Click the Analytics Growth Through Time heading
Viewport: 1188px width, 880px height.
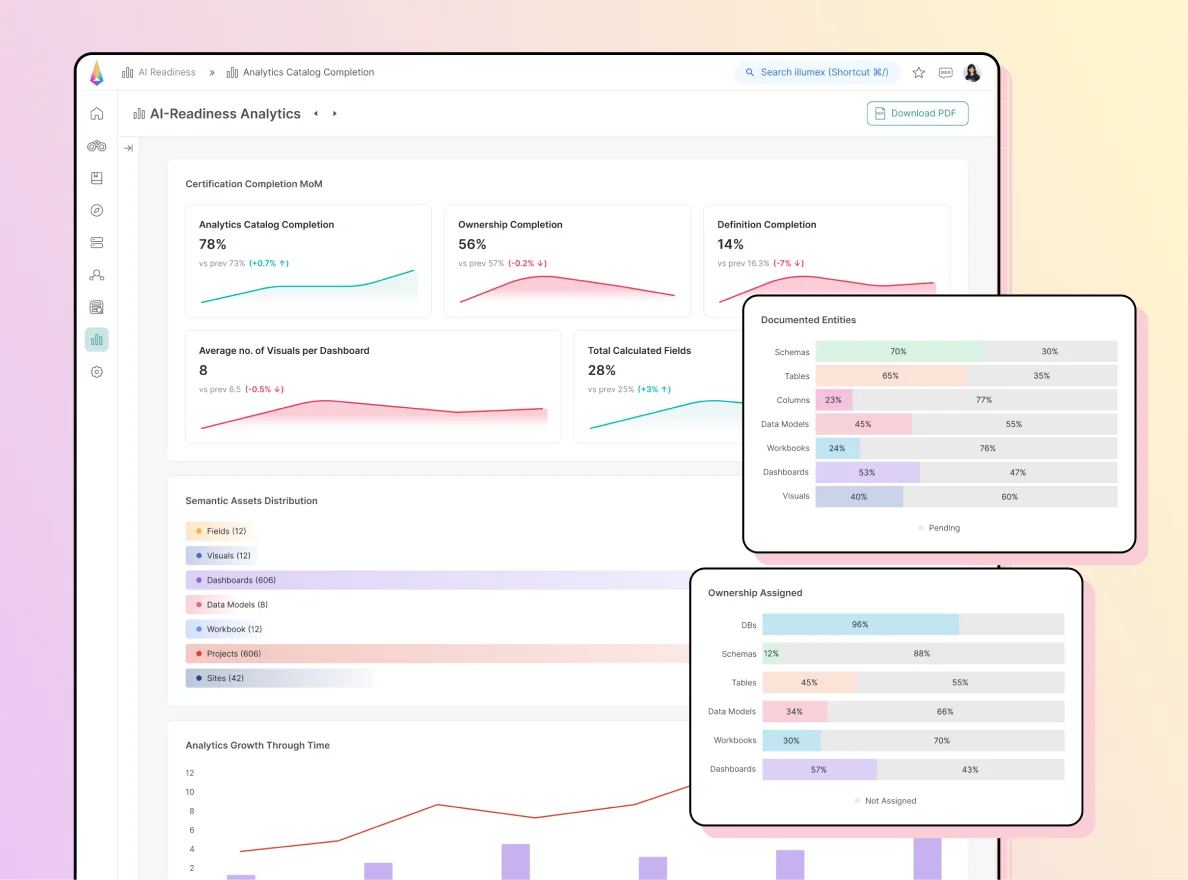(258, 746)
